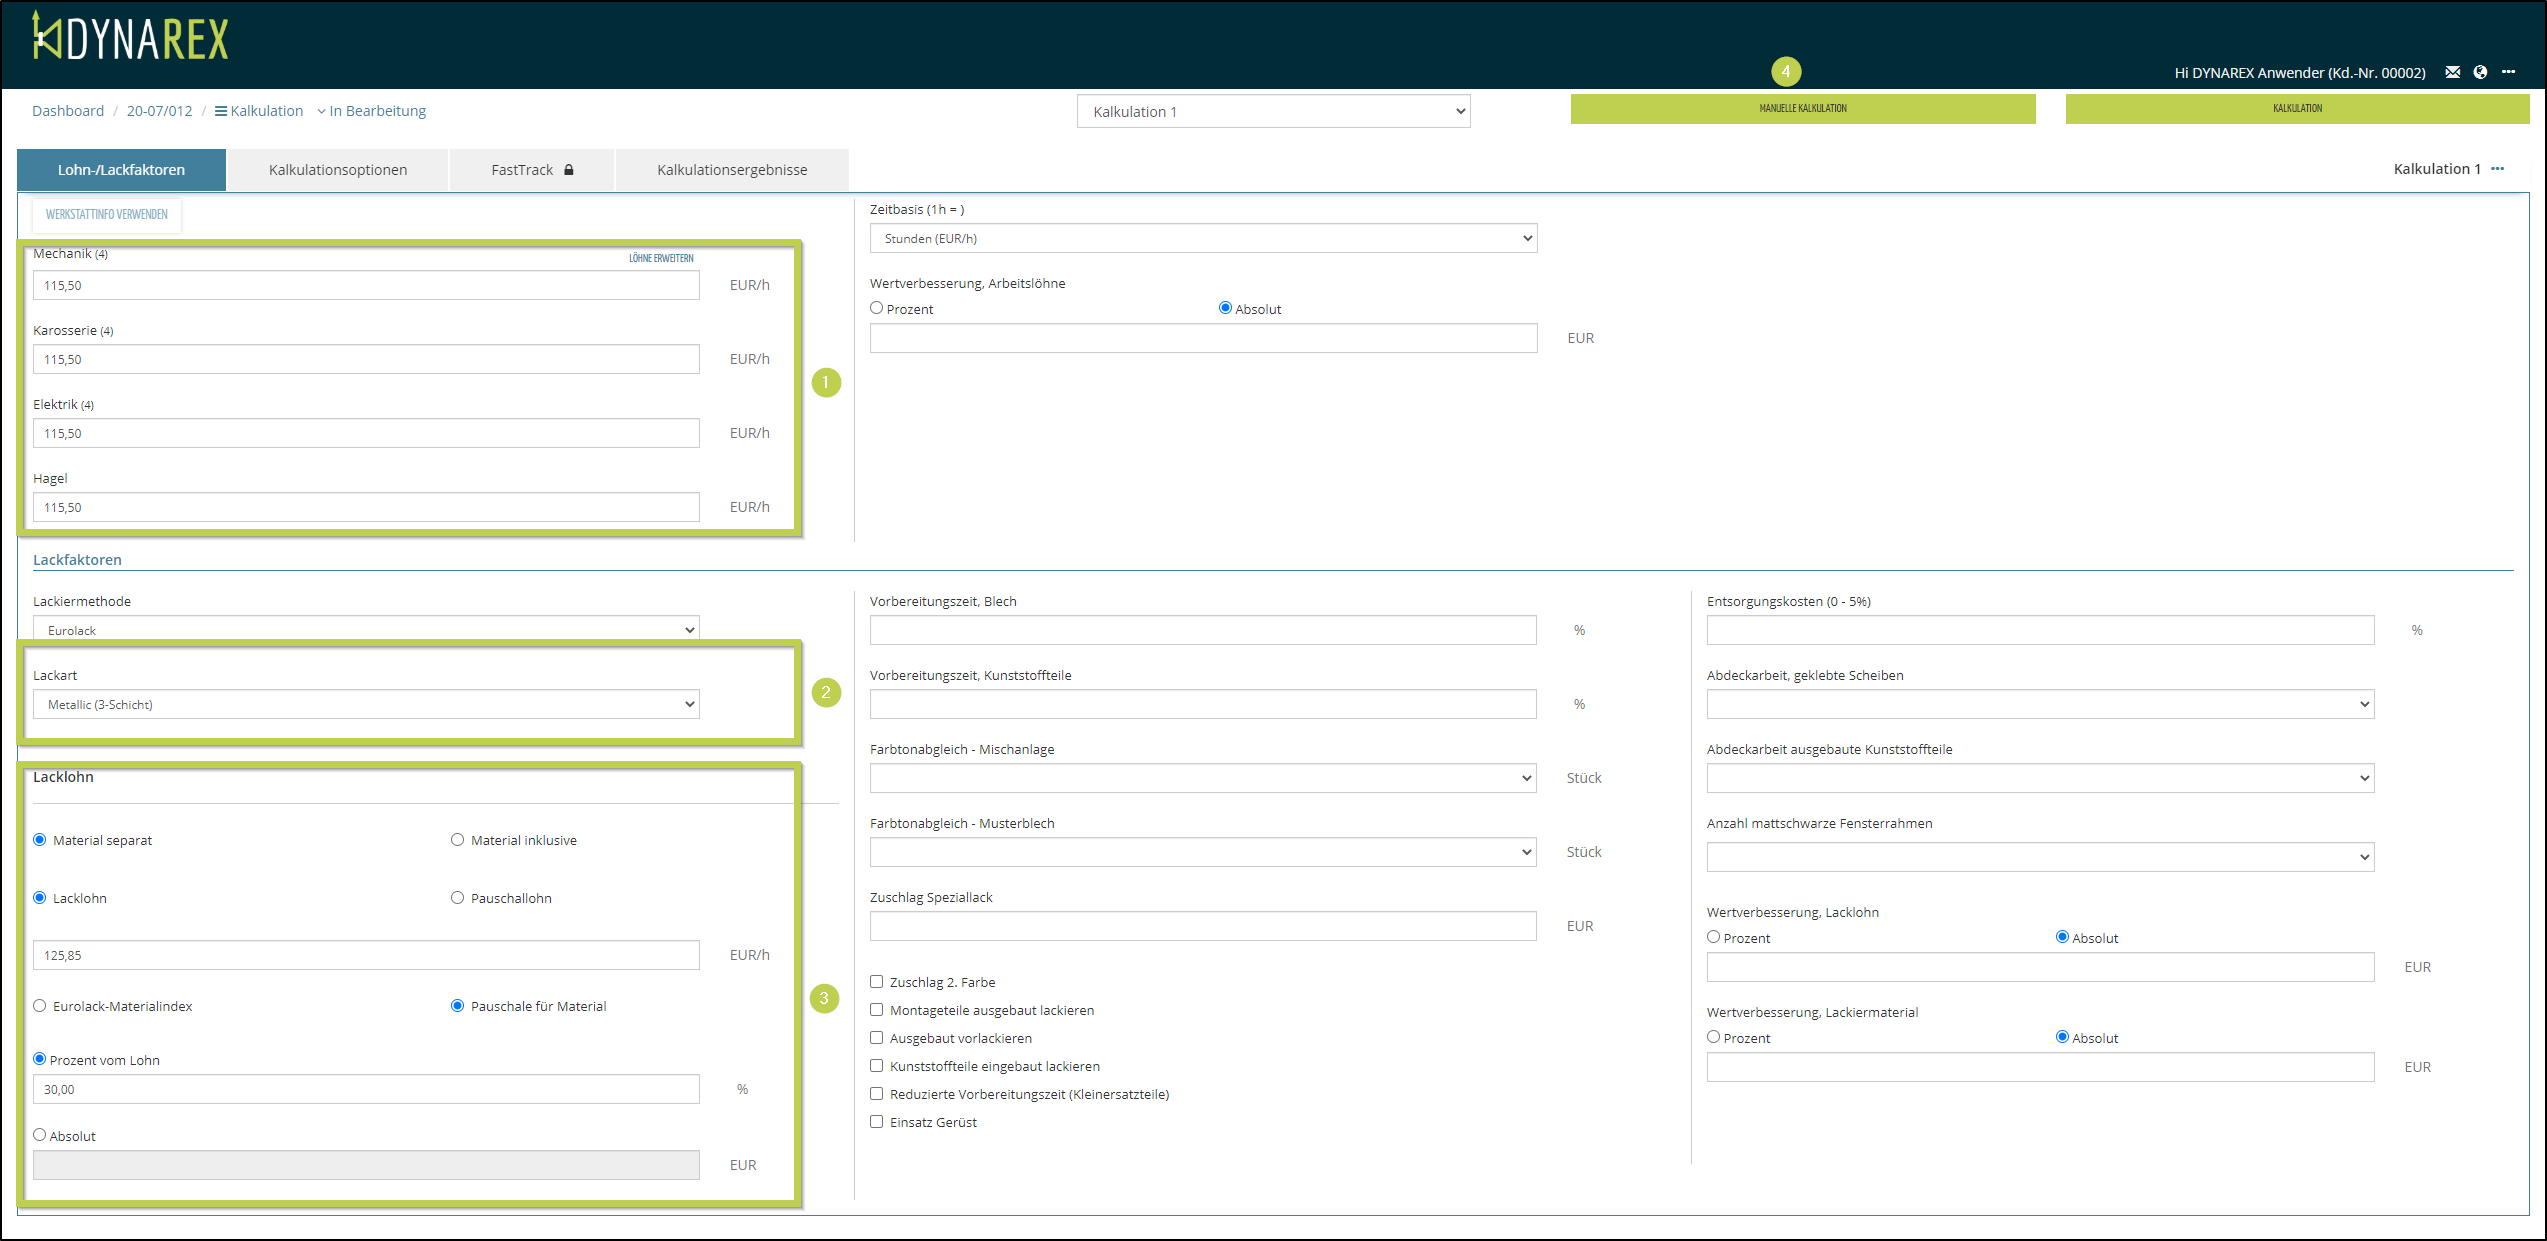The width and height of the screenshot is (2547, 1241).
Task: Open the Kalkulationsergebnisse tab
Action: (732, 170)
